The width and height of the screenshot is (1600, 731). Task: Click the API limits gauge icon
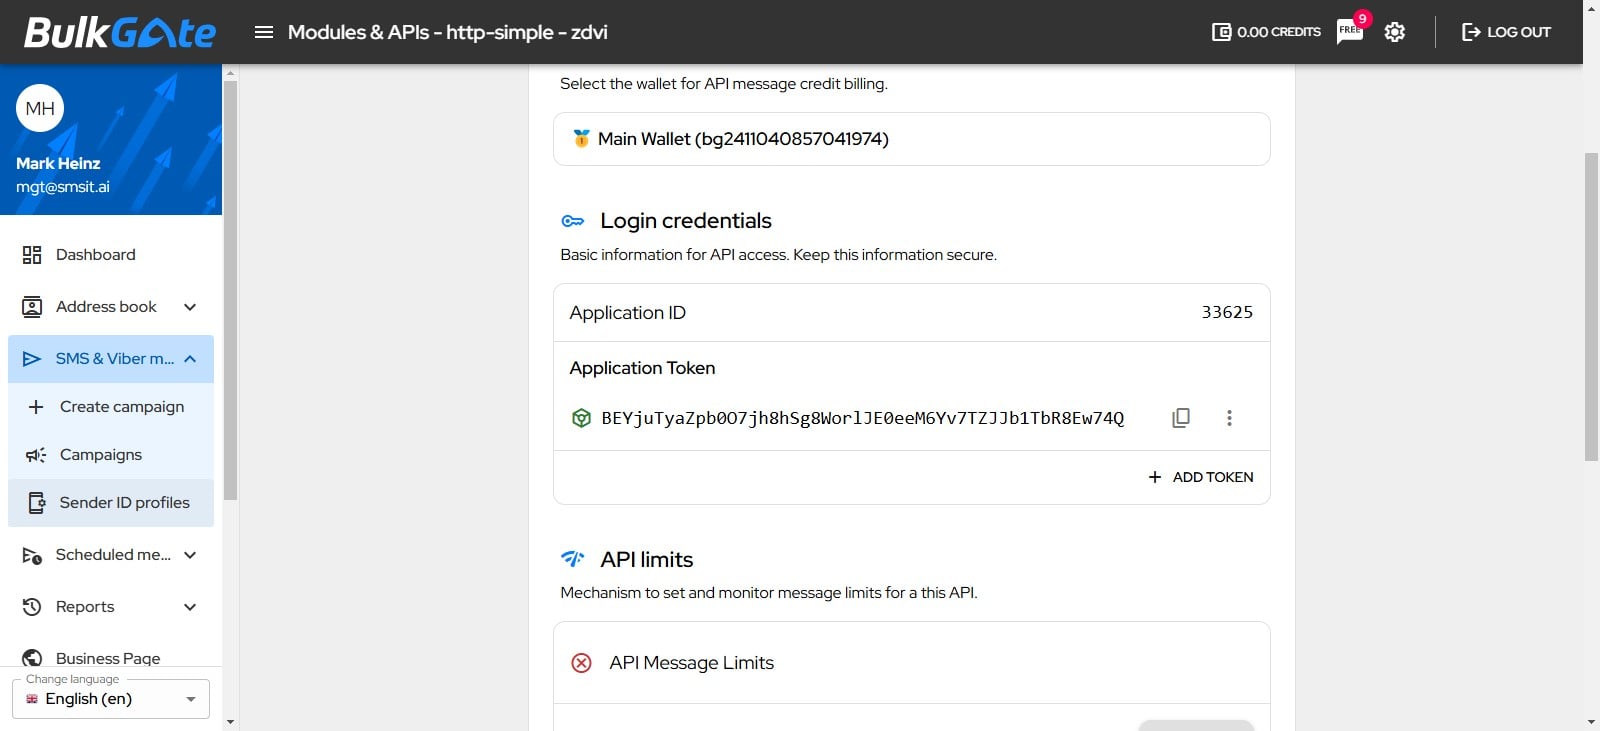click(x=572, y=558)
